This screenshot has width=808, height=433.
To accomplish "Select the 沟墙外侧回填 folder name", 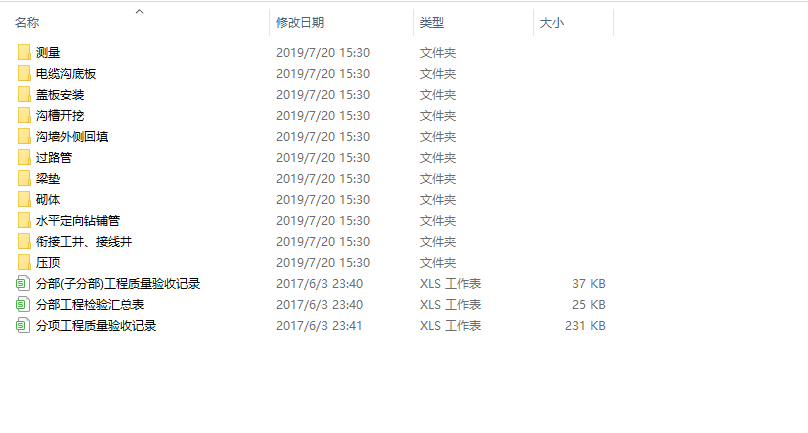I will click(x=72, y=137).
